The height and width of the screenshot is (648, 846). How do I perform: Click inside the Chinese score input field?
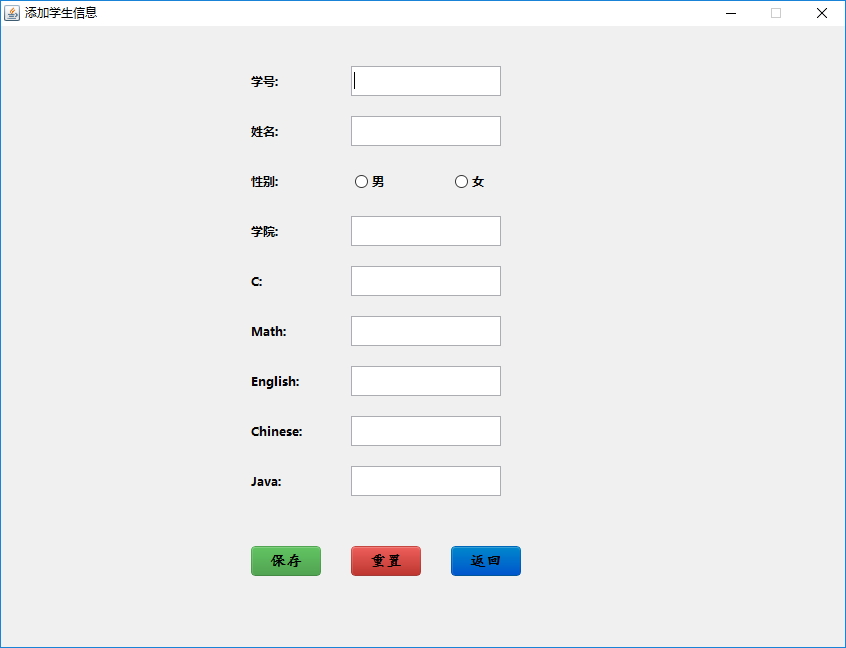[425, 431]
